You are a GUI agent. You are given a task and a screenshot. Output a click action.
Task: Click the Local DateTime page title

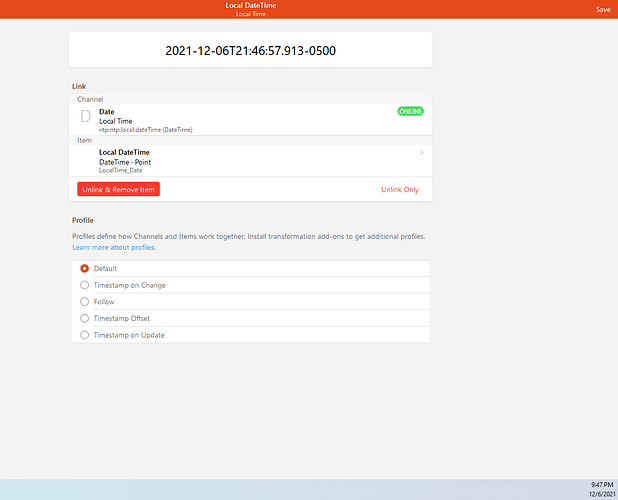click(x=251, y=5)
